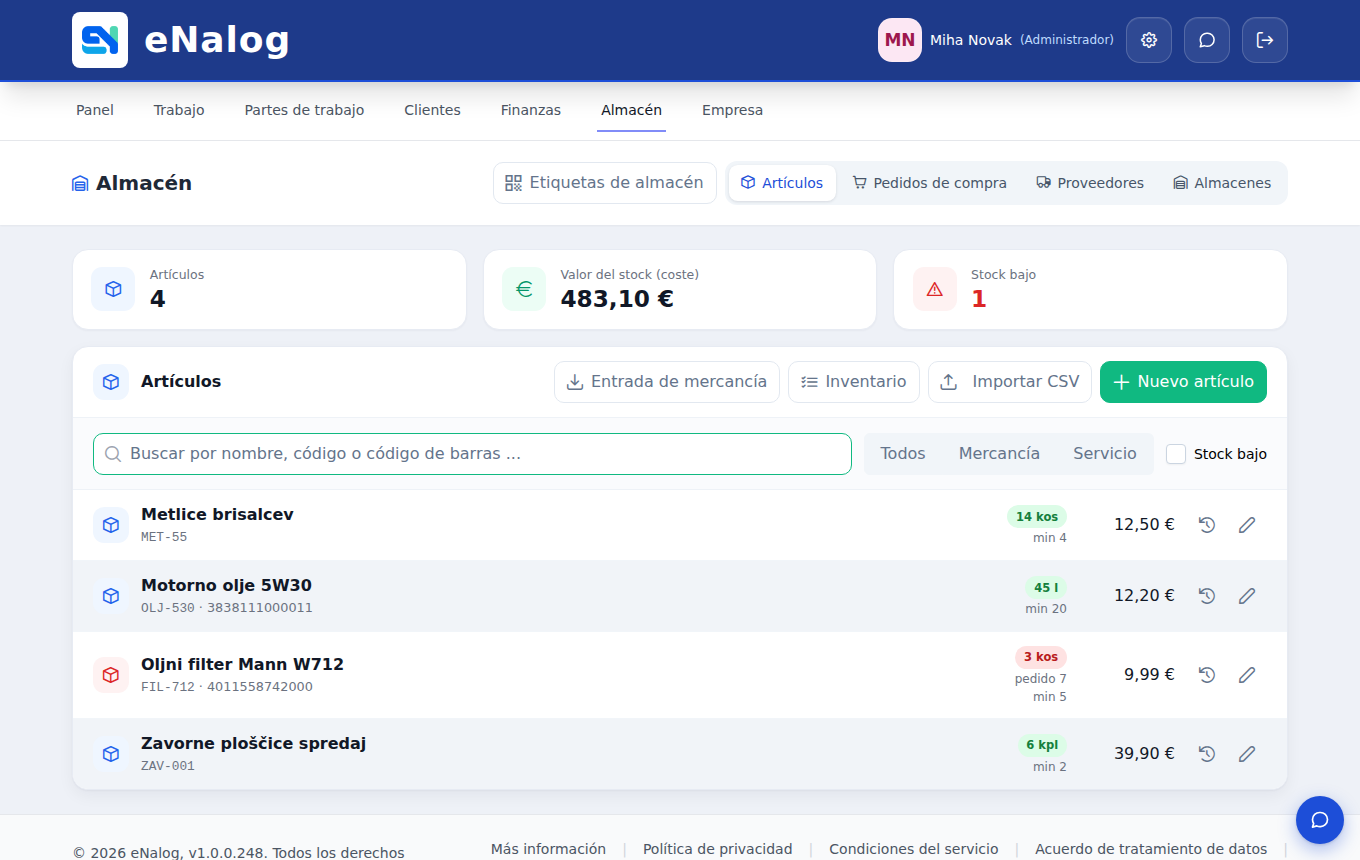The height and width of the screenshot is (860, 1360).
Task: Switch to Proveedores tab
Action: coord(1090,183)
